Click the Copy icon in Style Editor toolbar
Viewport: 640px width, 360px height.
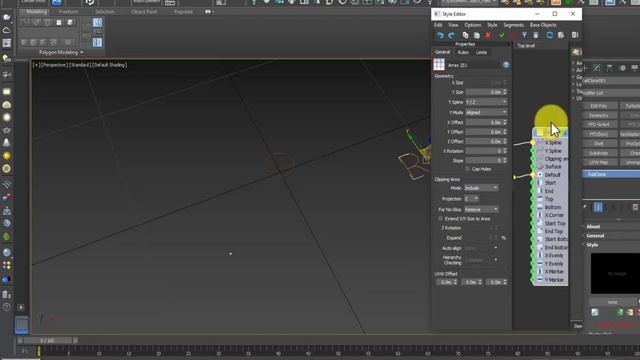click(465, 36)
